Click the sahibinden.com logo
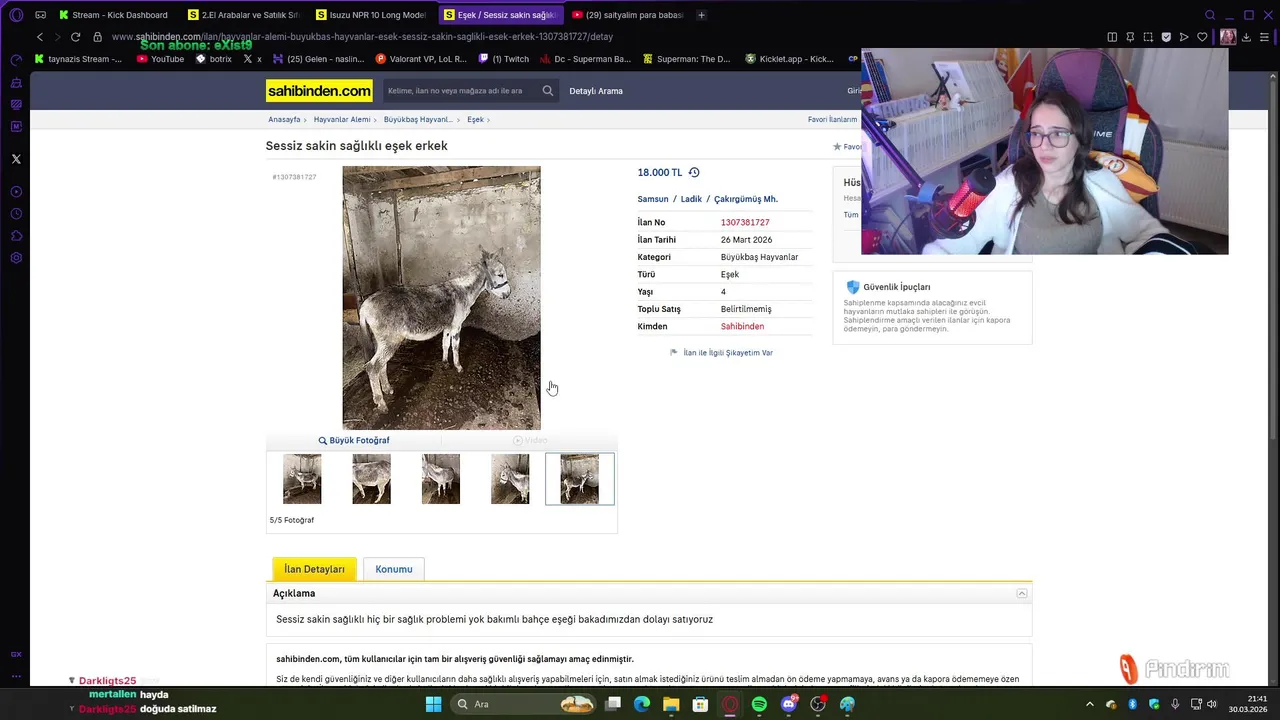The width and height of the screenshot is (1280, 720). click(319, 91)
